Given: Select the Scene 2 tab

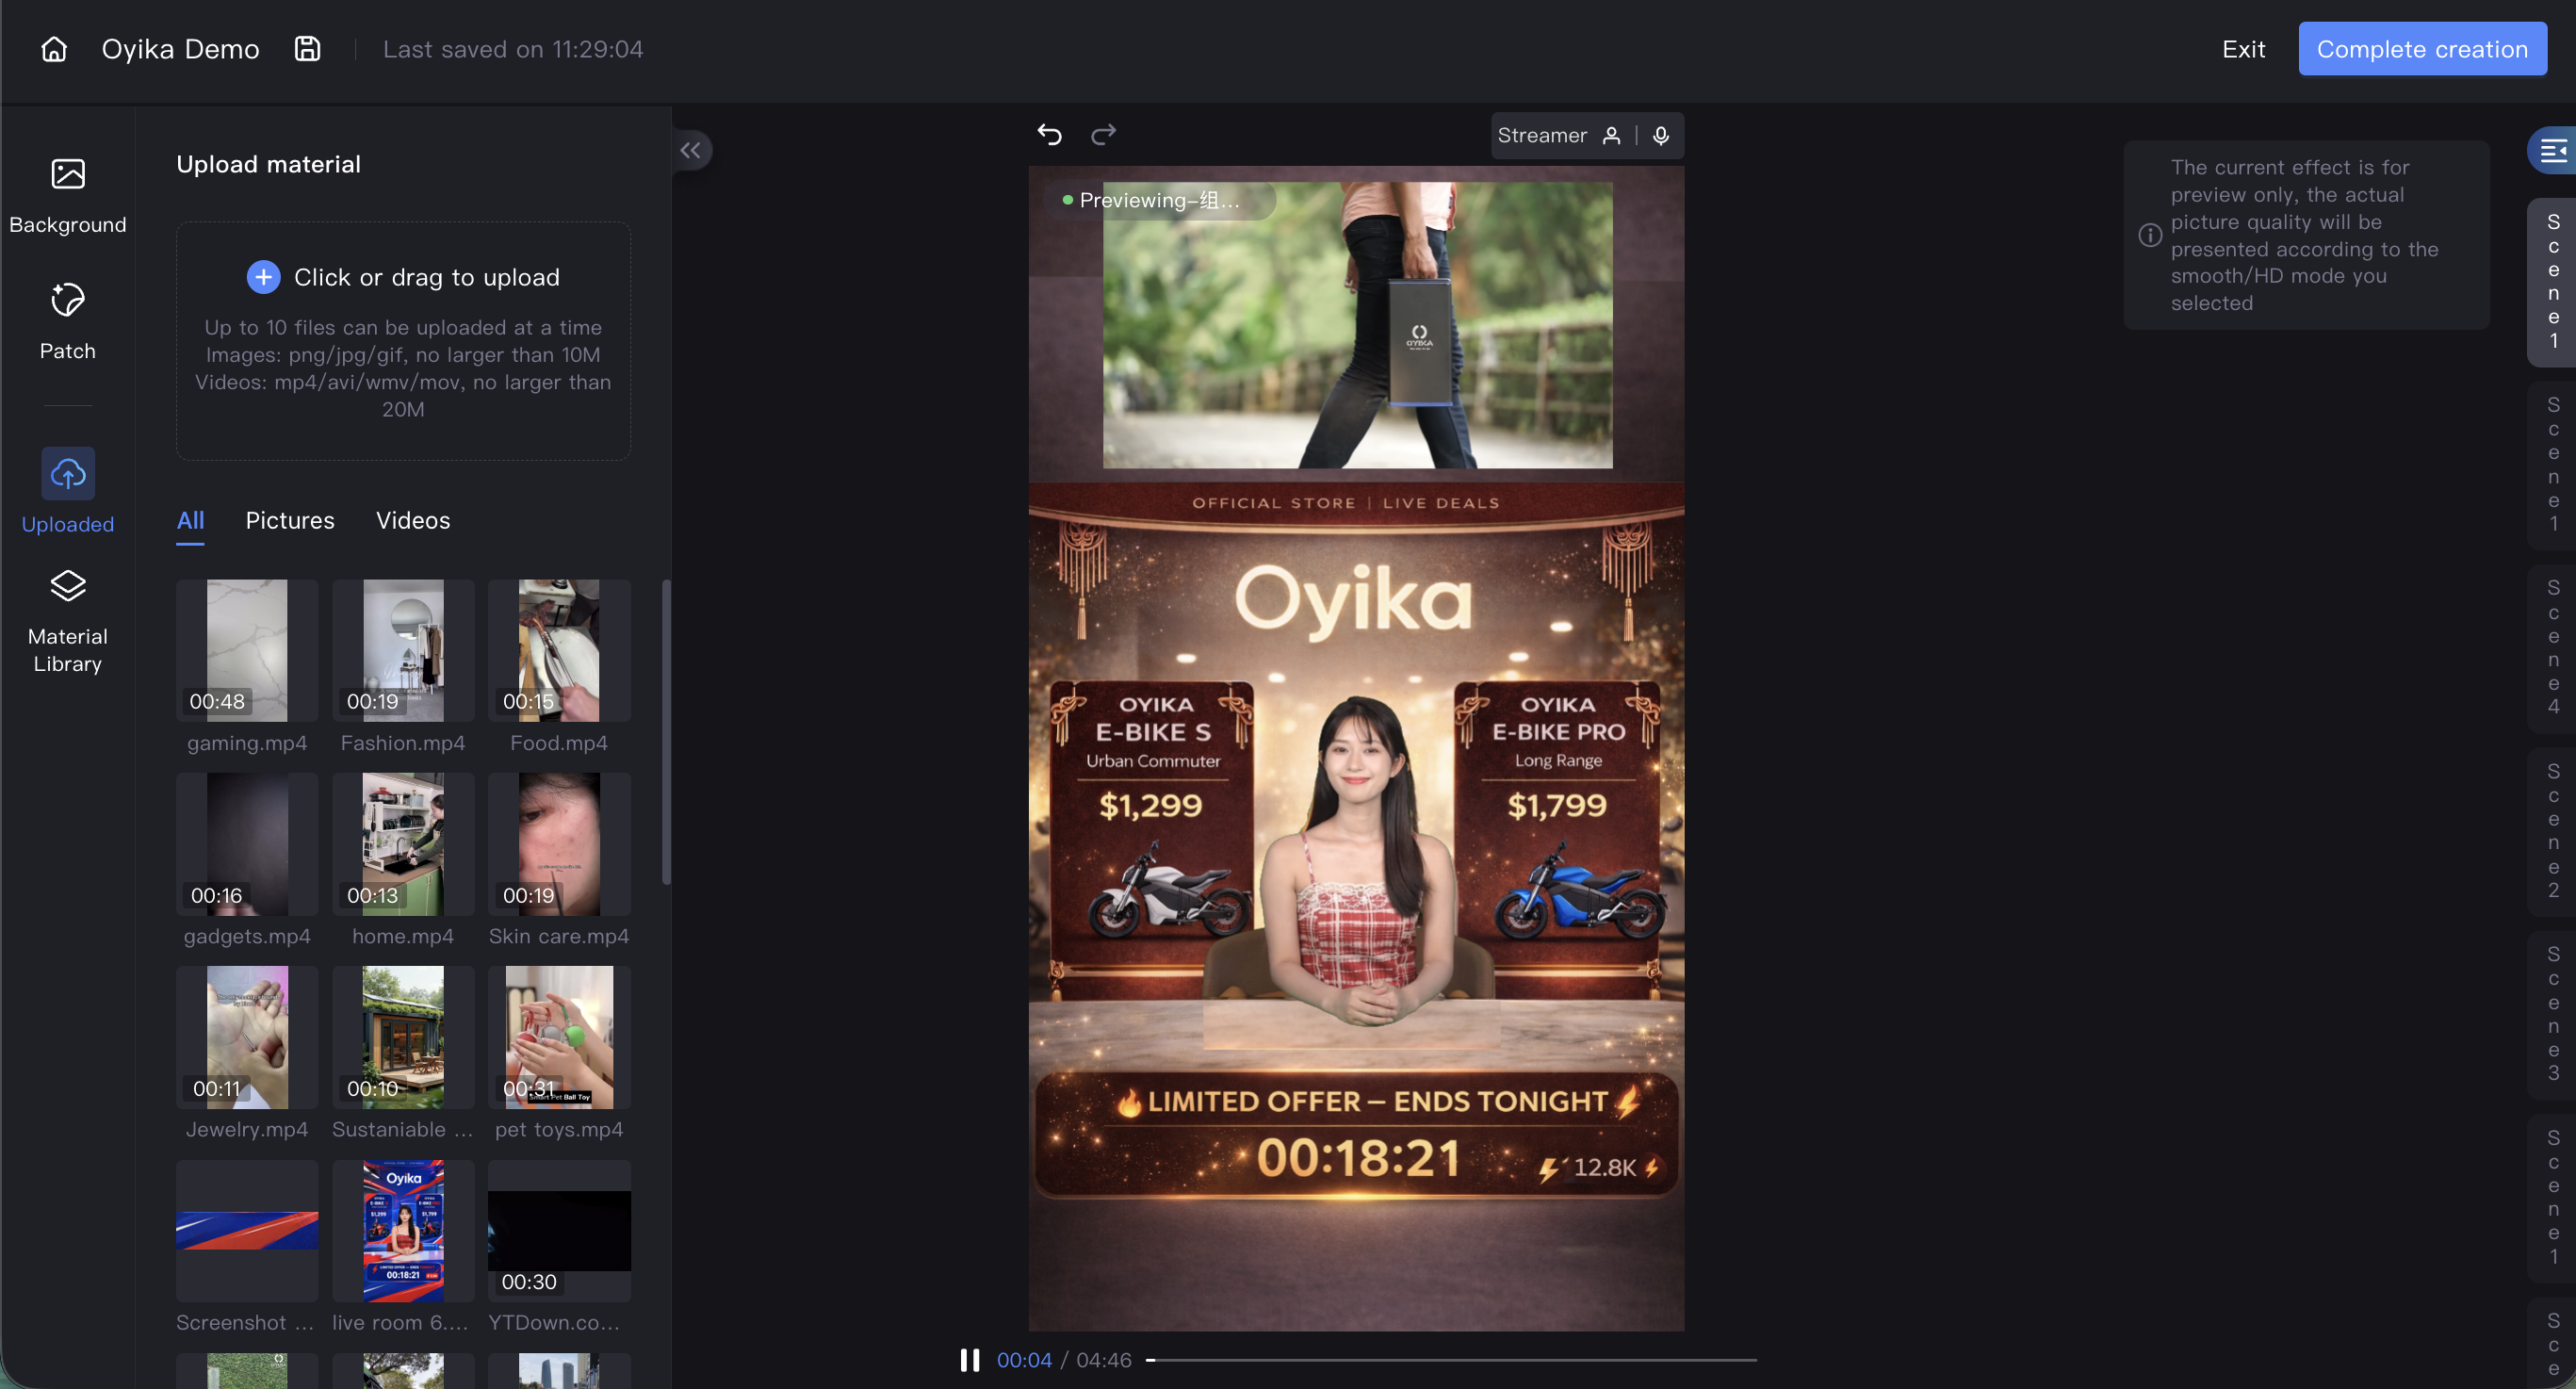Looking at the screenshot, I should point(2553,832).
